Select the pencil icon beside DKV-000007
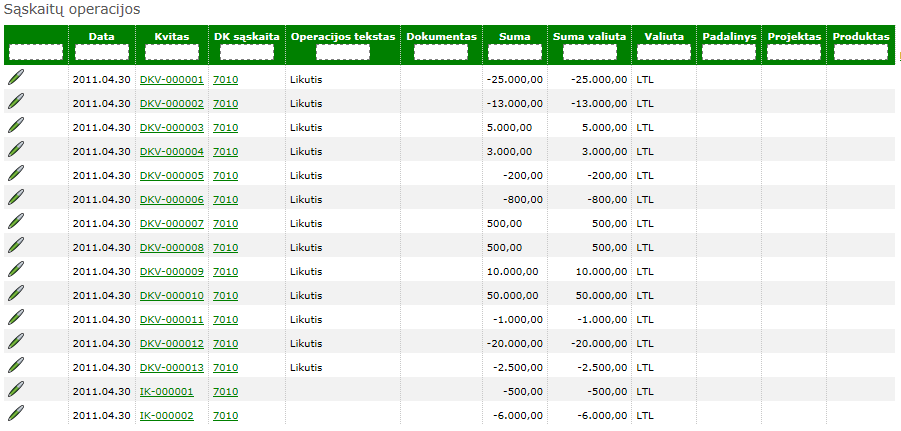Screen dimensions: 901x431 [16, 221]
